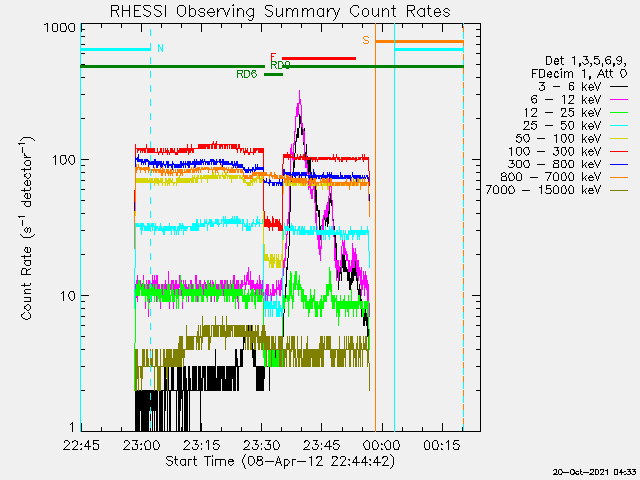Click the '23:15' x-axis tick label
Screen dimensions: 640x480
pyautogui.click(x=201, y=445)
